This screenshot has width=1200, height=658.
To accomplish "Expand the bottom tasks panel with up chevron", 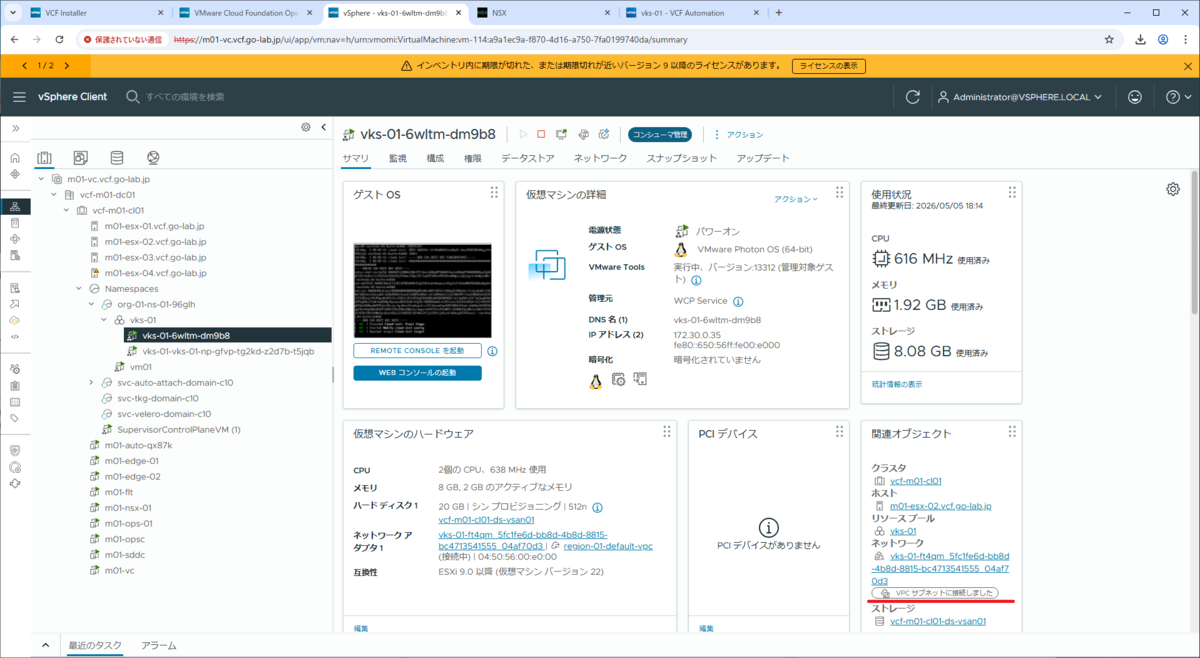I will [x=46, y=646].
